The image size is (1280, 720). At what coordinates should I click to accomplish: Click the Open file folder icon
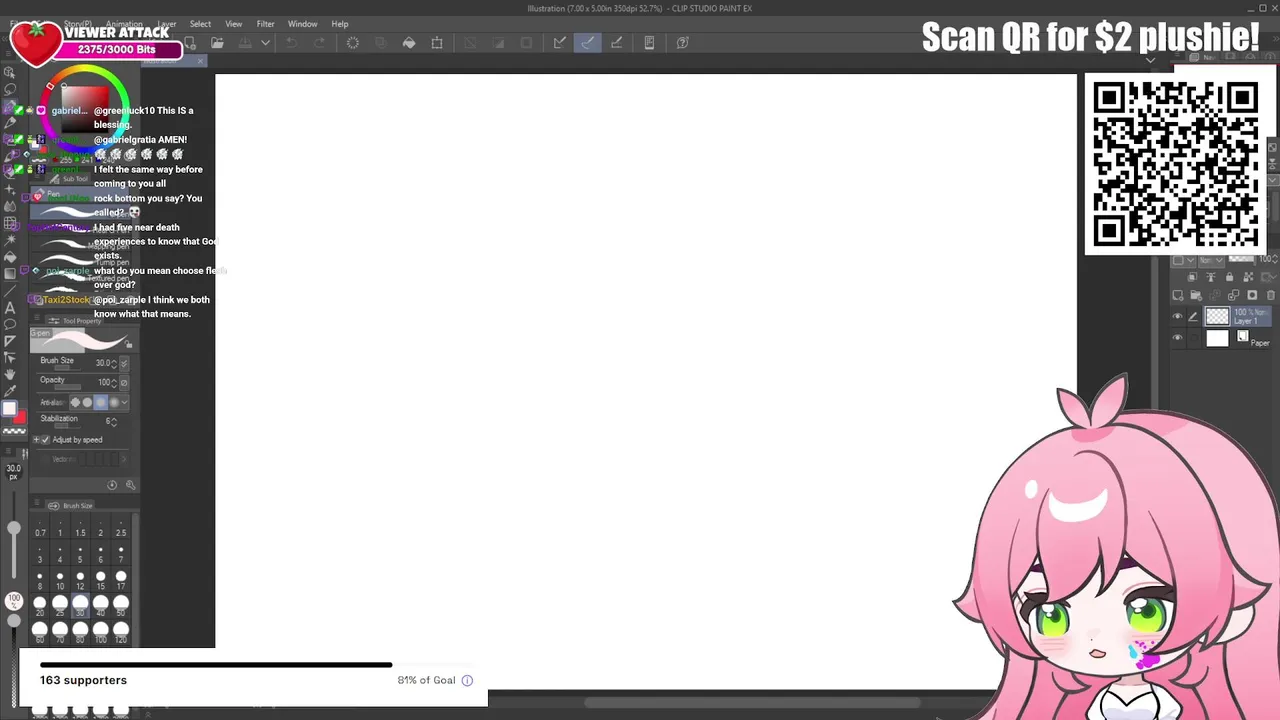pyautogui.click(x=217, y=43)
